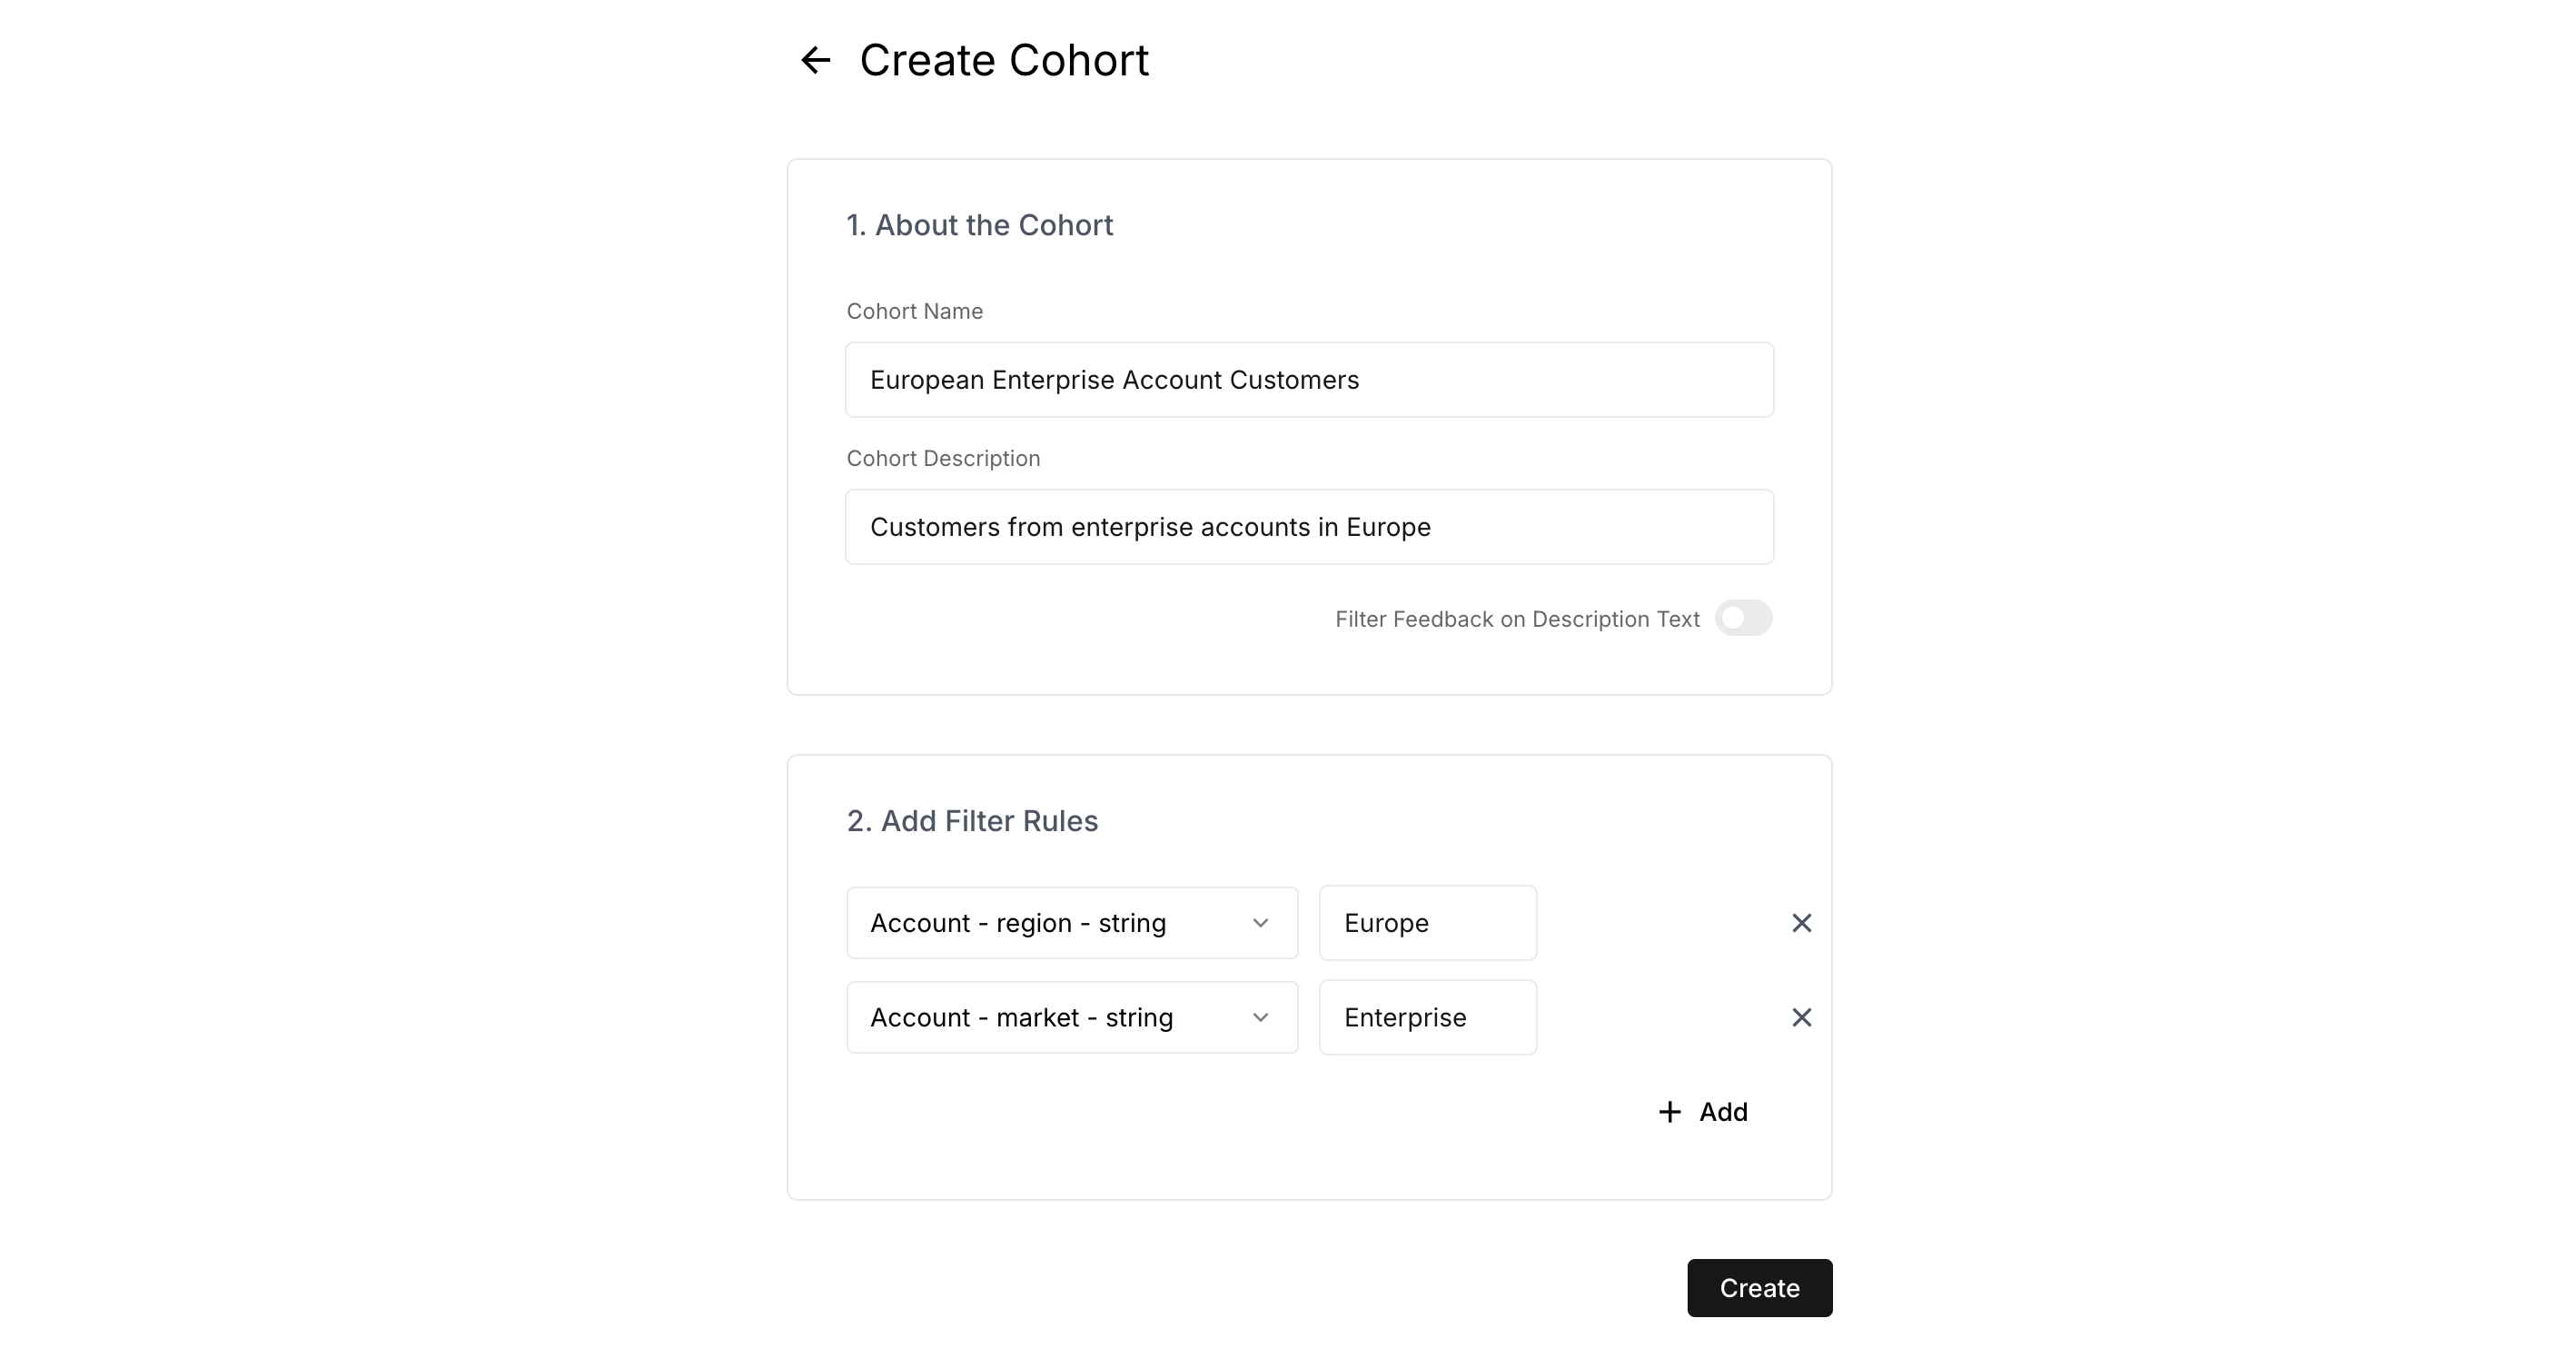2576x1368 pixels.
Task: Focus the Cohort Name text field
Action: [x=1309, y=380]
